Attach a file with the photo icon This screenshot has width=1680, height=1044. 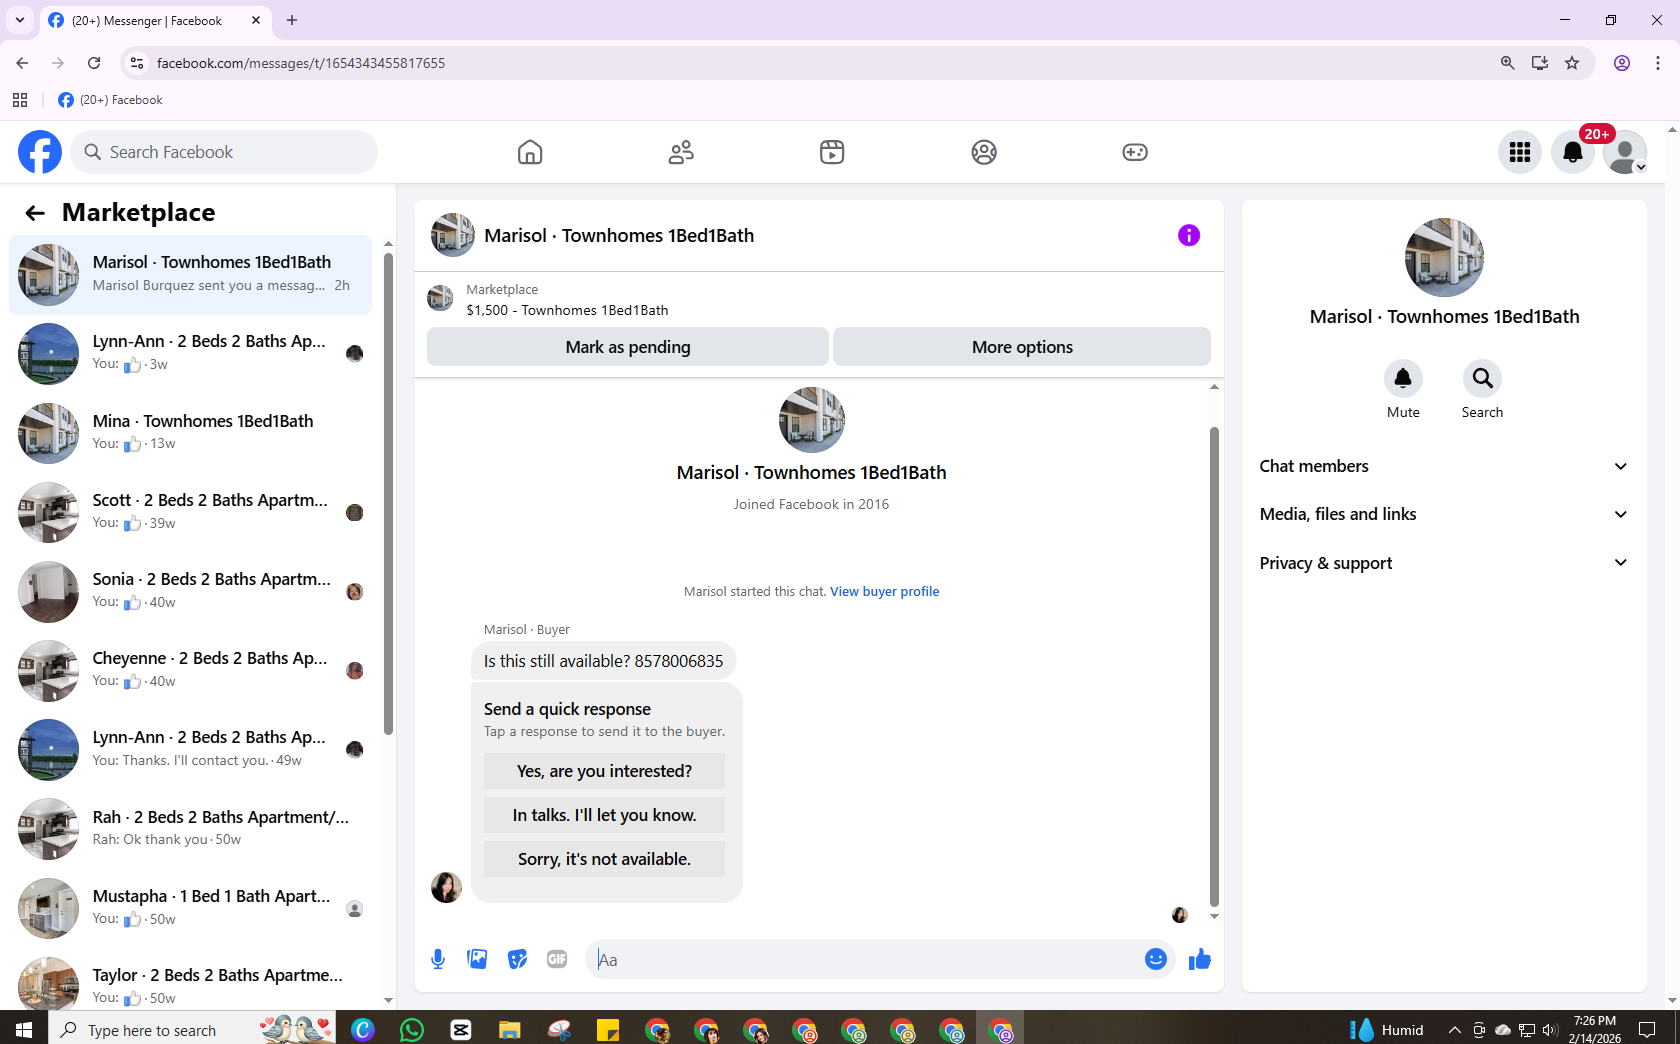coord(477,960)
